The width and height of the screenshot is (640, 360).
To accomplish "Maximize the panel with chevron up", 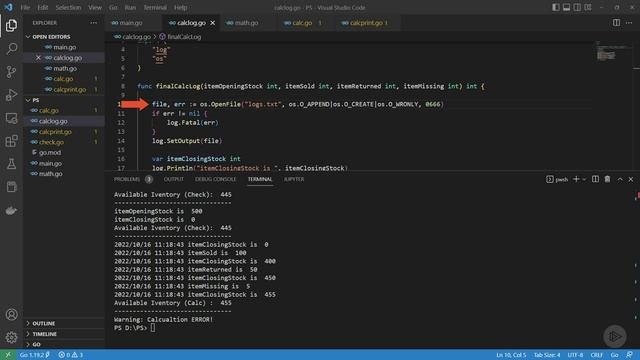I will (x=620, y=179).
